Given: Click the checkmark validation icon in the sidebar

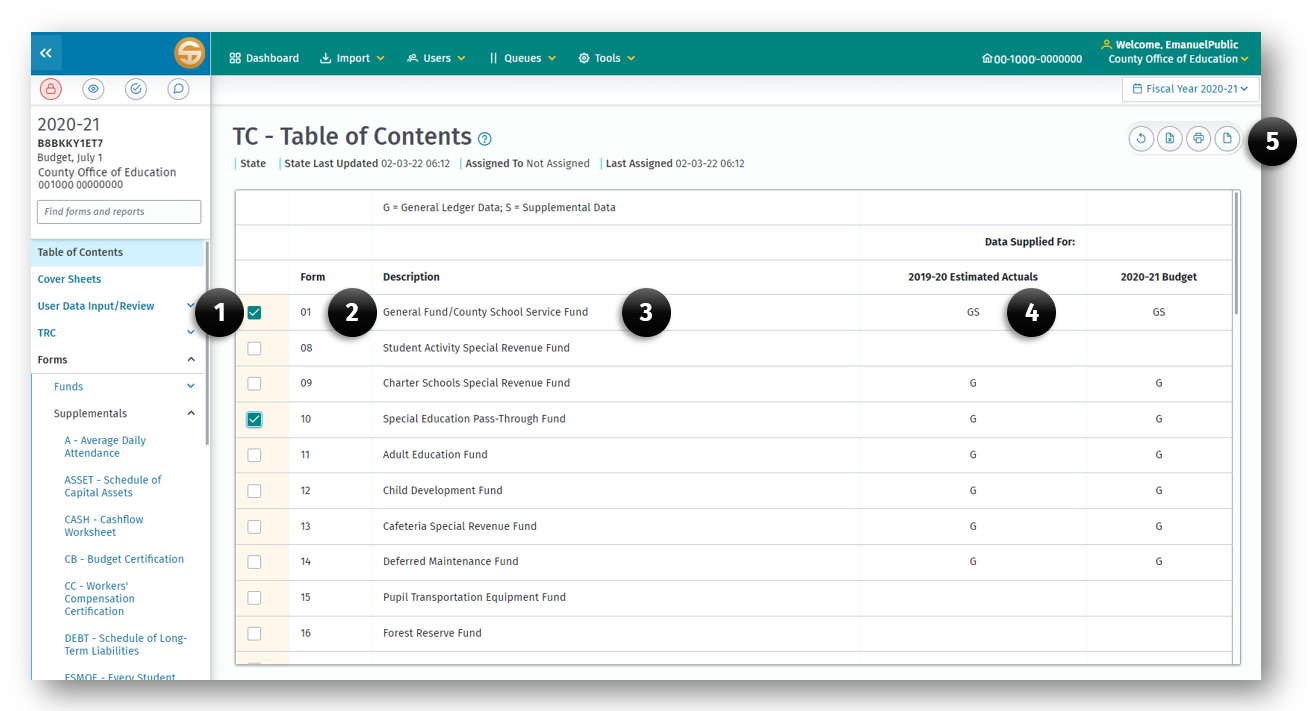Looking at the screenshot, I should tap(136, 88).
